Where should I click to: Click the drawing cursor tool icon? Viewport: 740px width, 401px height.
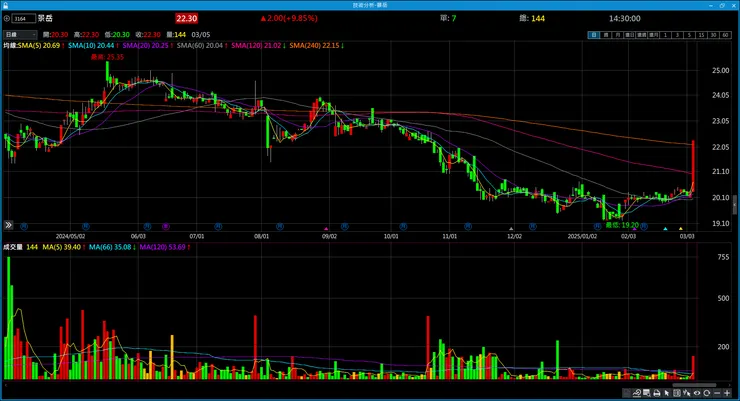[x=687, y=393]
